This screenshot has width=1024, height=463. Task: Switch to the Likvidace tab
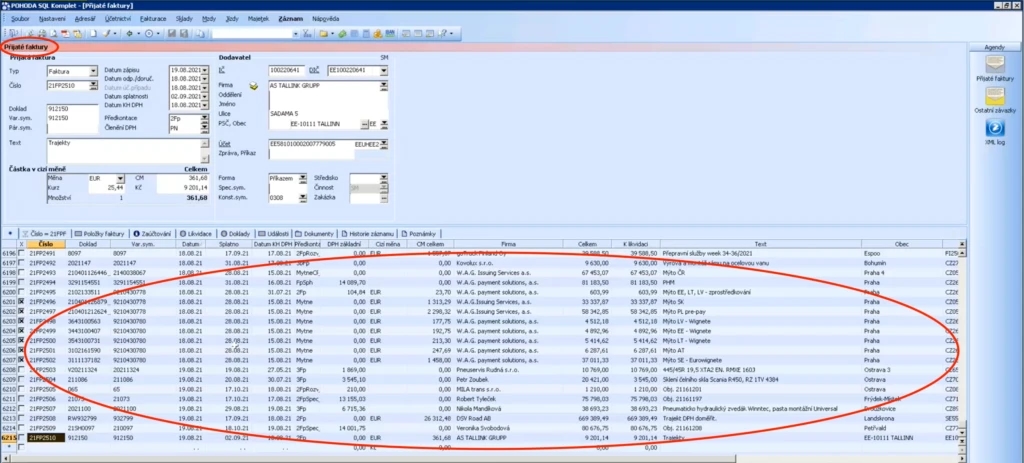(195, 233)
